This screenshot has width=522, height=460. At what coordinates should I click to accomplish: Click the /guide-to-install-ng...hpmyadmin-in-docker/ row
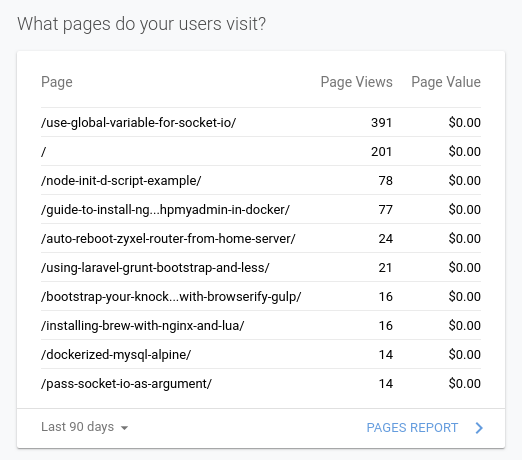pyautogui.click(x=261, y=209)
